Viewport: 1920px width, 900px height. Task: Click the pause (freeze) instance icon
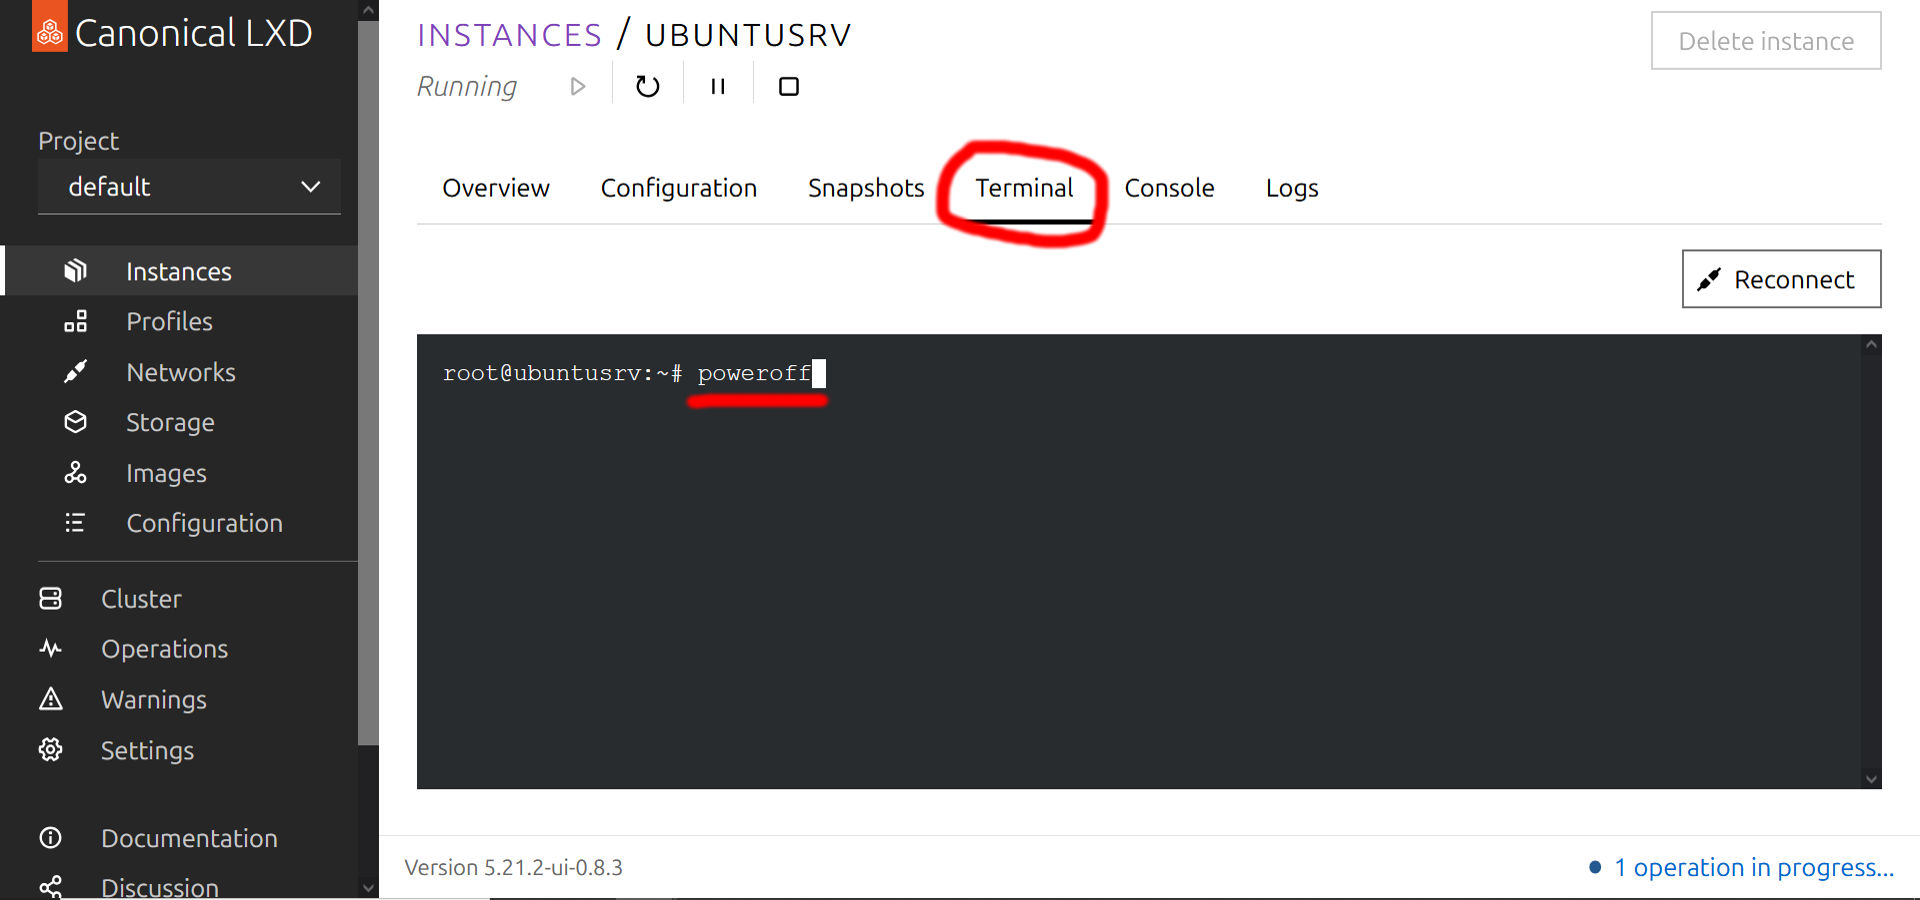click(x=718, y=86)
